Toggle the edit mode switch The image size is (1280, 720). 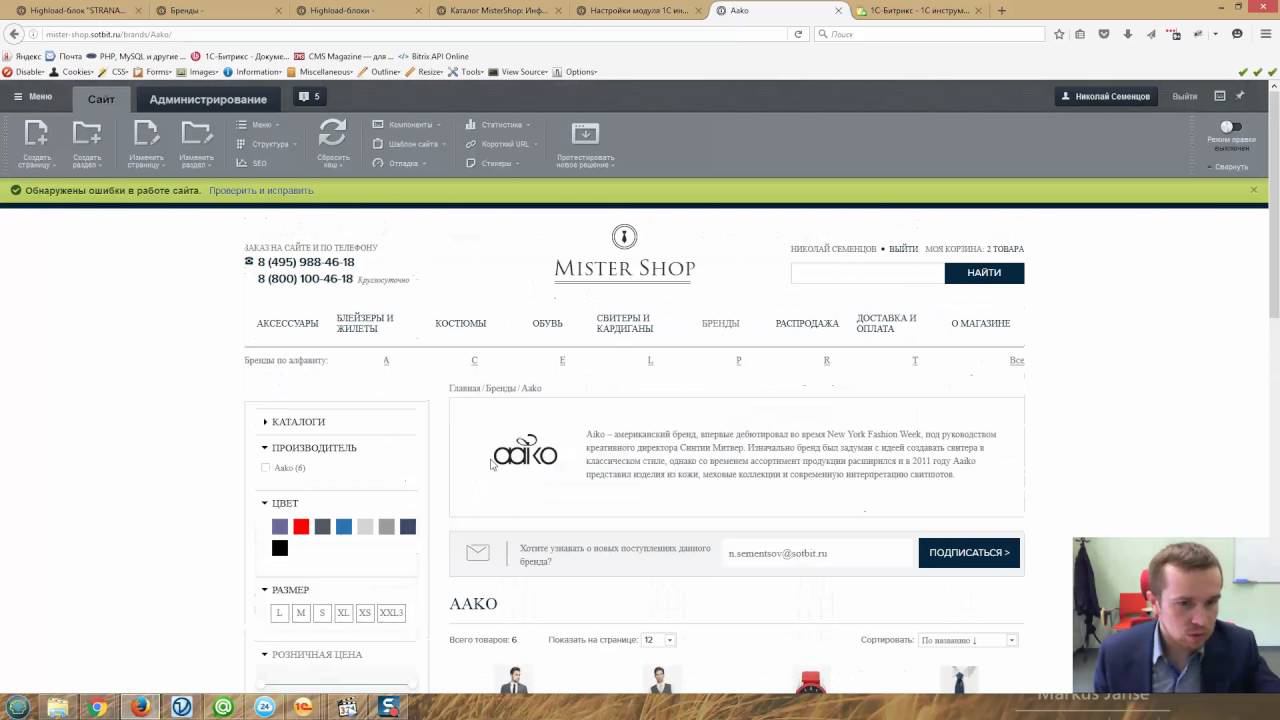(1231, 127)
